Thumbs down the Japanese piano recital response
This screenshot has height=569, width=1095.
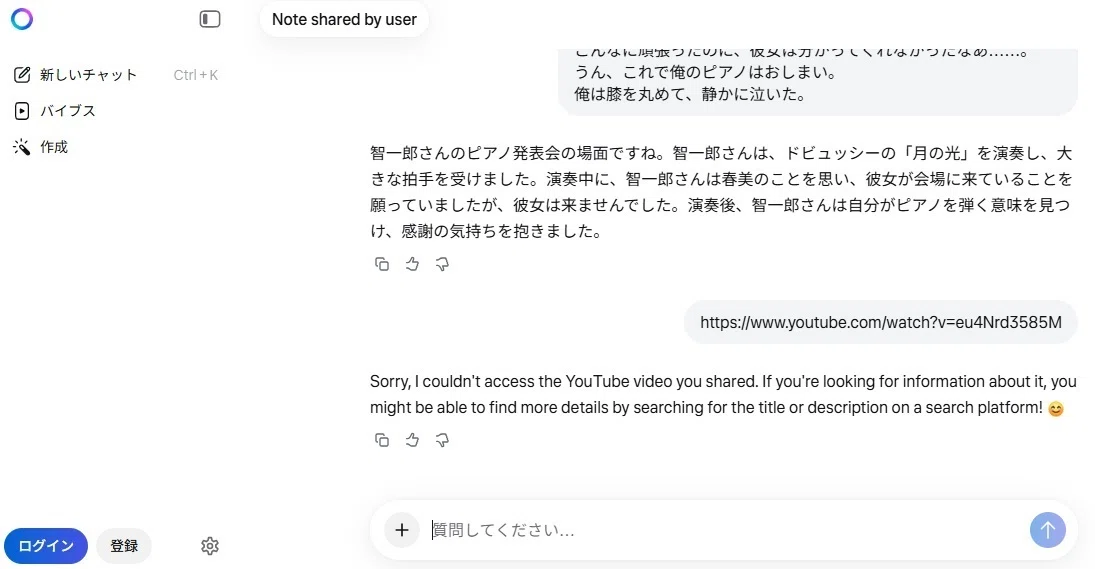pyautogui.click(x=442, y=264)
